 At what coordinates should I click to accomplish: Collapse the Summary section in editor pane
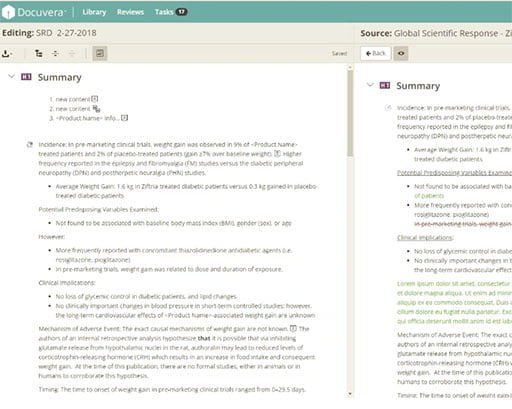tap(11, 77)
